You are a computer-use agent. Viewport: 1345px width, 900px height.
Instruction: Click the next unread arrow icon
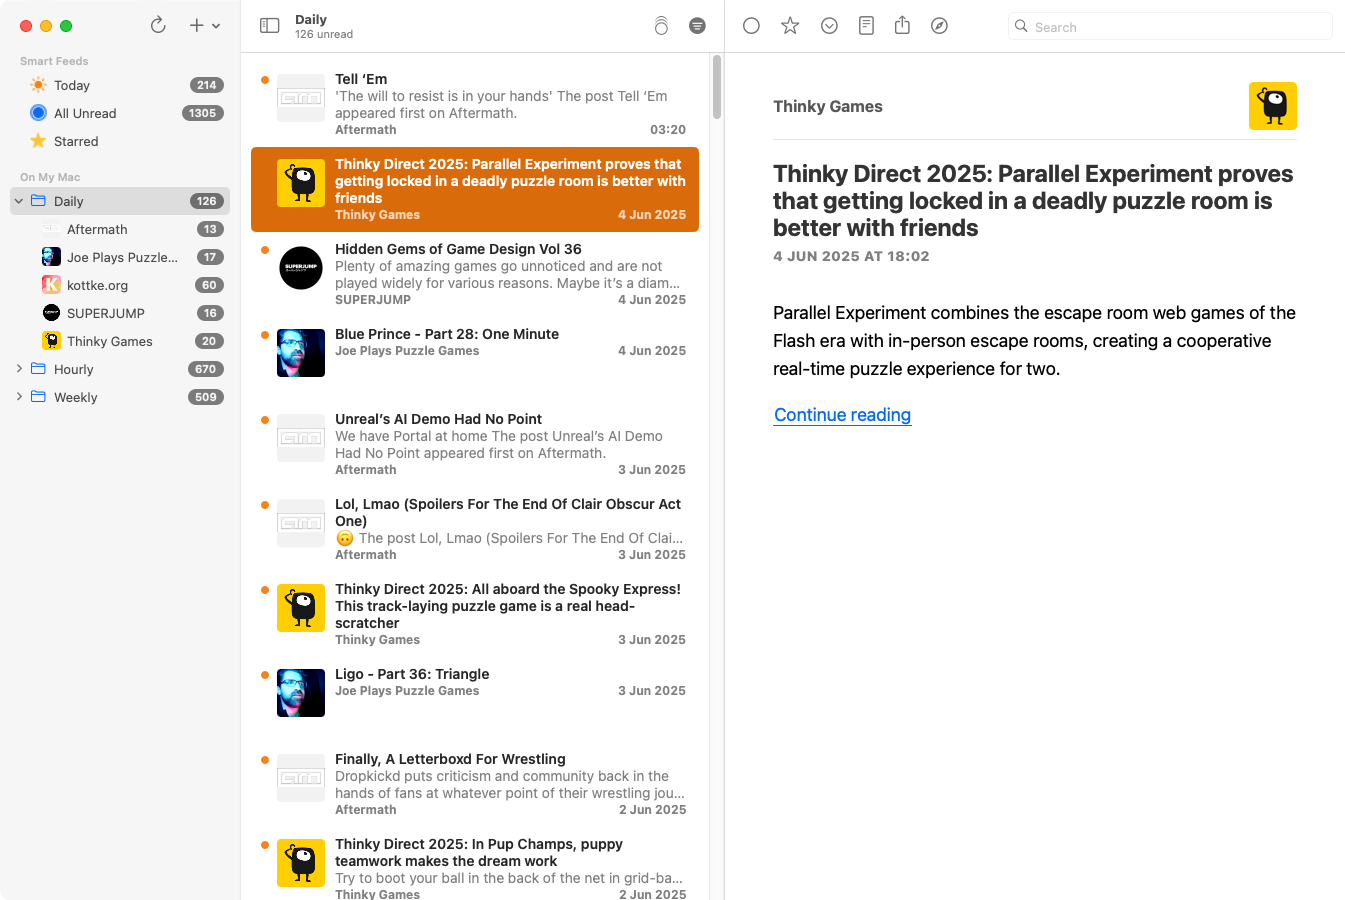pos(829,26)
